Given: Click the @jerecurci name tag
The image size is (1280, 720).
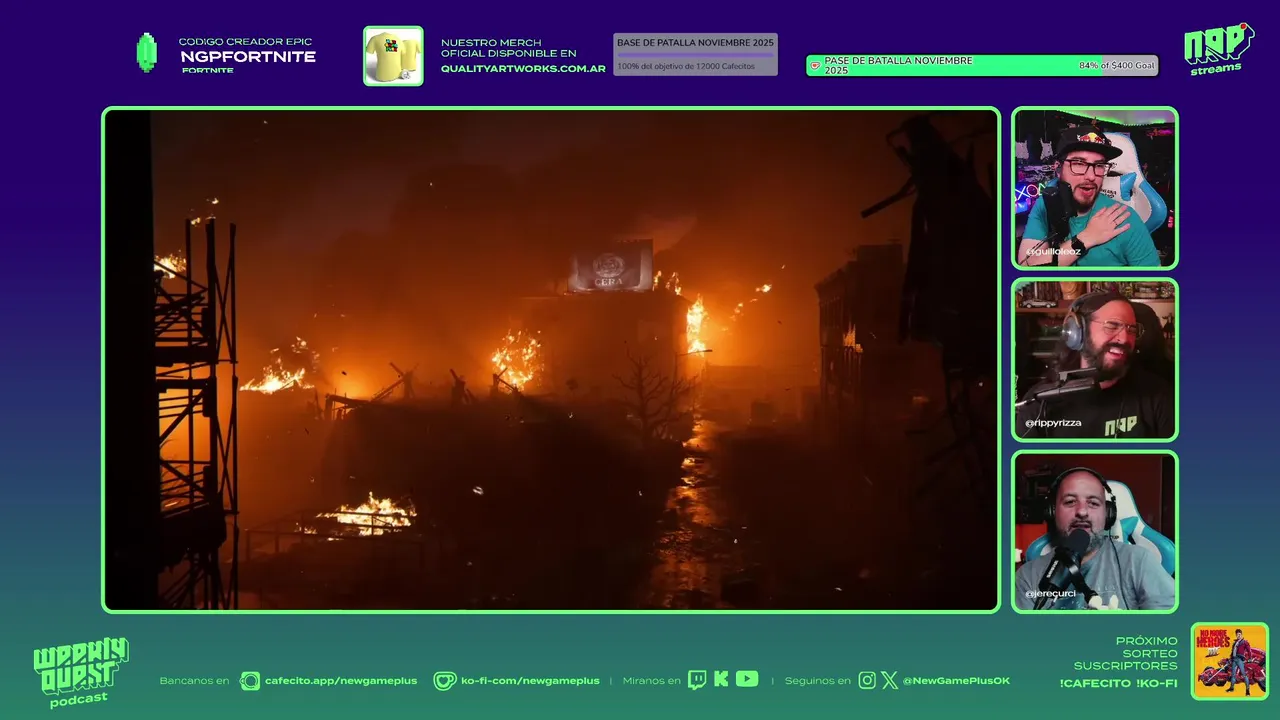Looking at the screenshot, I should point(1050,594).
